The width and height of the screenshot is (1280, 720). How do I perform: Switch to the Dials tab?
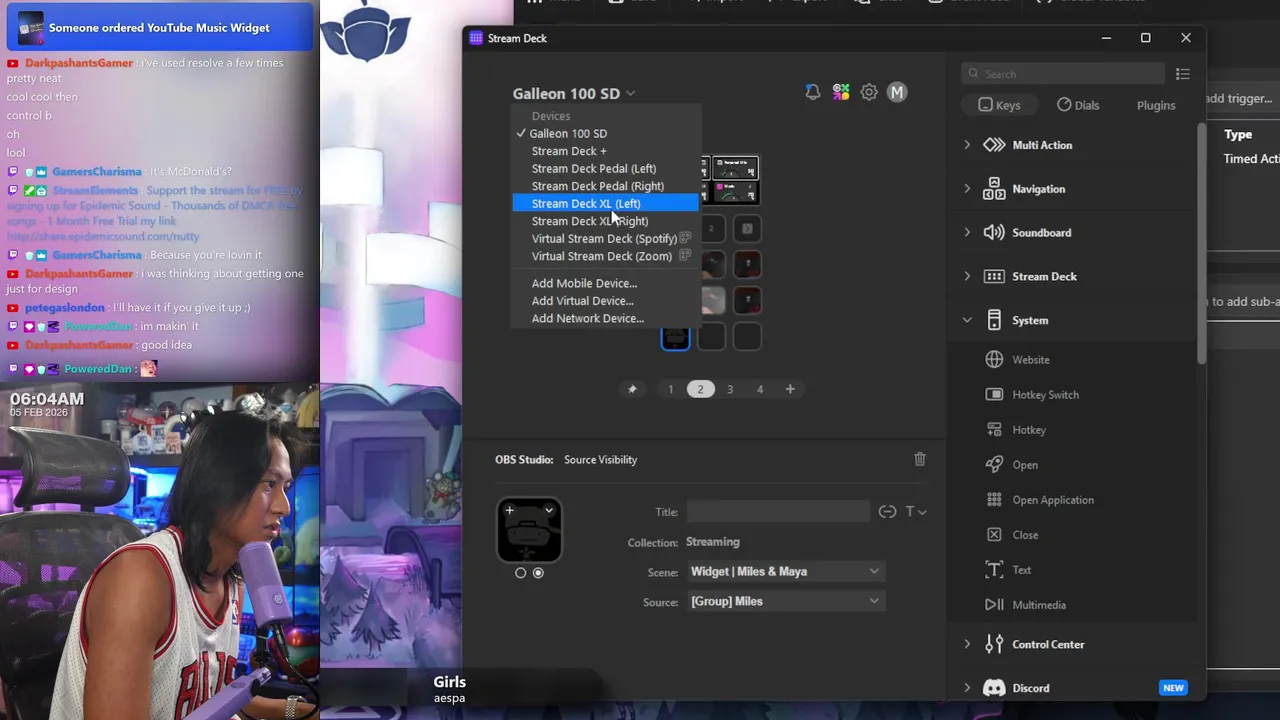pyautogui.click(x=1078, y=105)
